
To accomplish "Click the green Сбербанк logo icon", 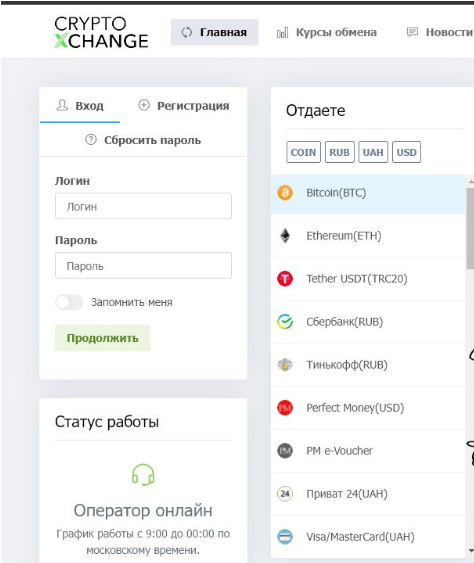I will [285, 322].
